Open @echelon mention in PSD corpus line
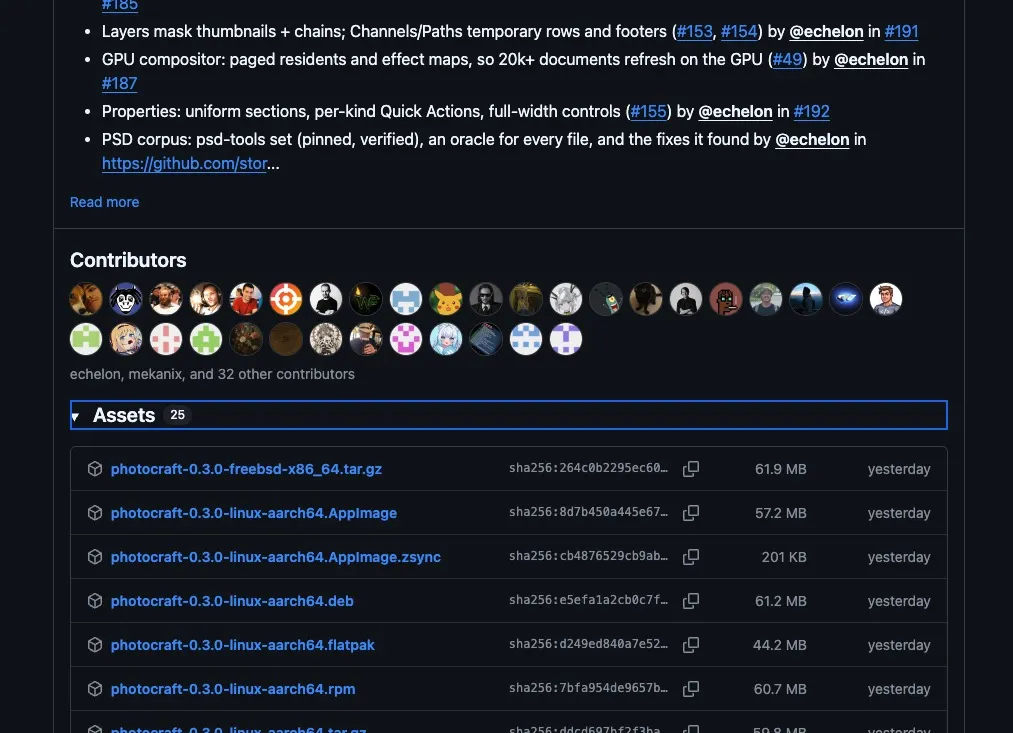 (812, 139)
